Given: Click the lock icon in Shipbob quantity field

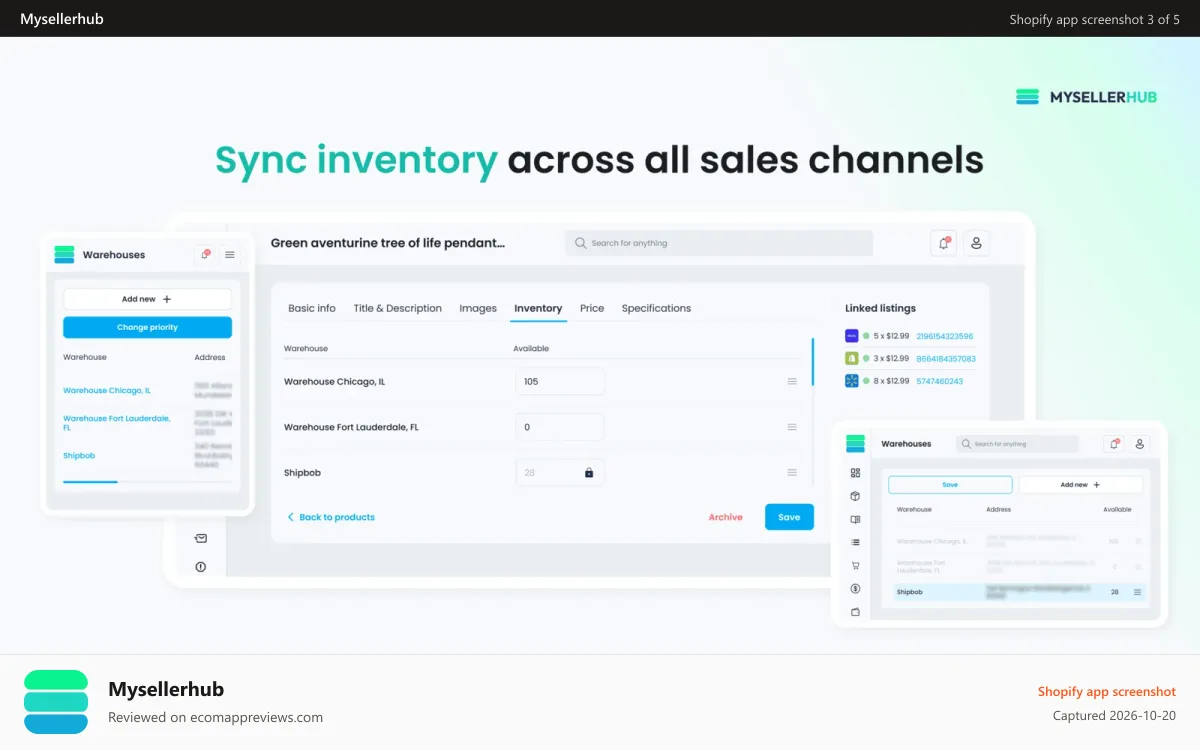Looking at the screenshot, I should point(589,472).
